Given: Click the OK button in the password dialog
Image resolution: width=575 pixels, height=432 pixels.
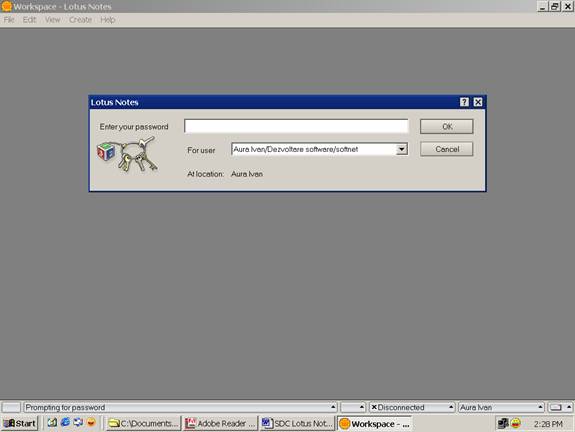Looking at the screenshot, I should pos(447,127).
